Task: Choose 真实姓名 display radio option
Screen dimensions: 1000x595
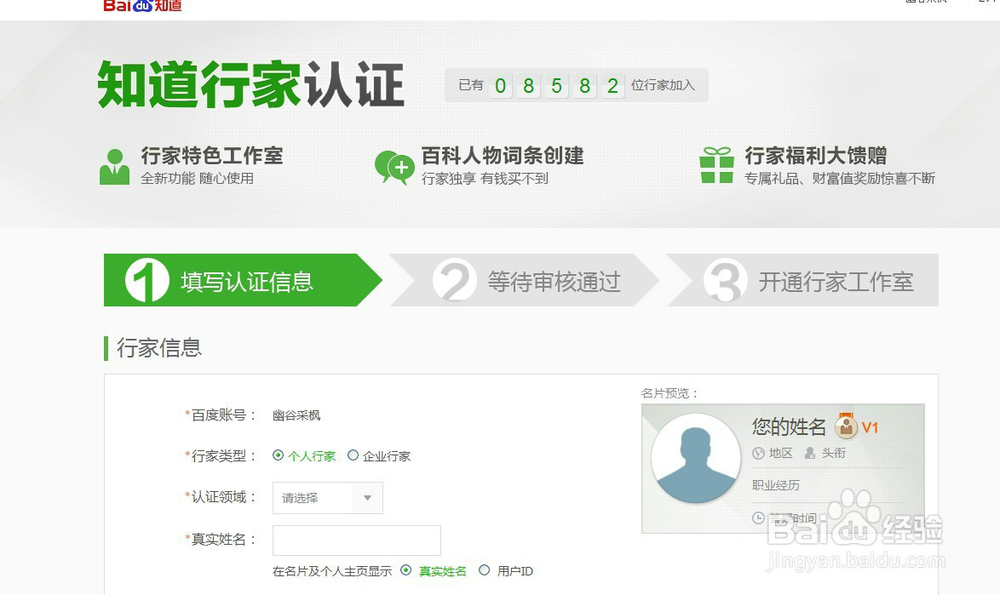Action: click(x=406, y=570)
